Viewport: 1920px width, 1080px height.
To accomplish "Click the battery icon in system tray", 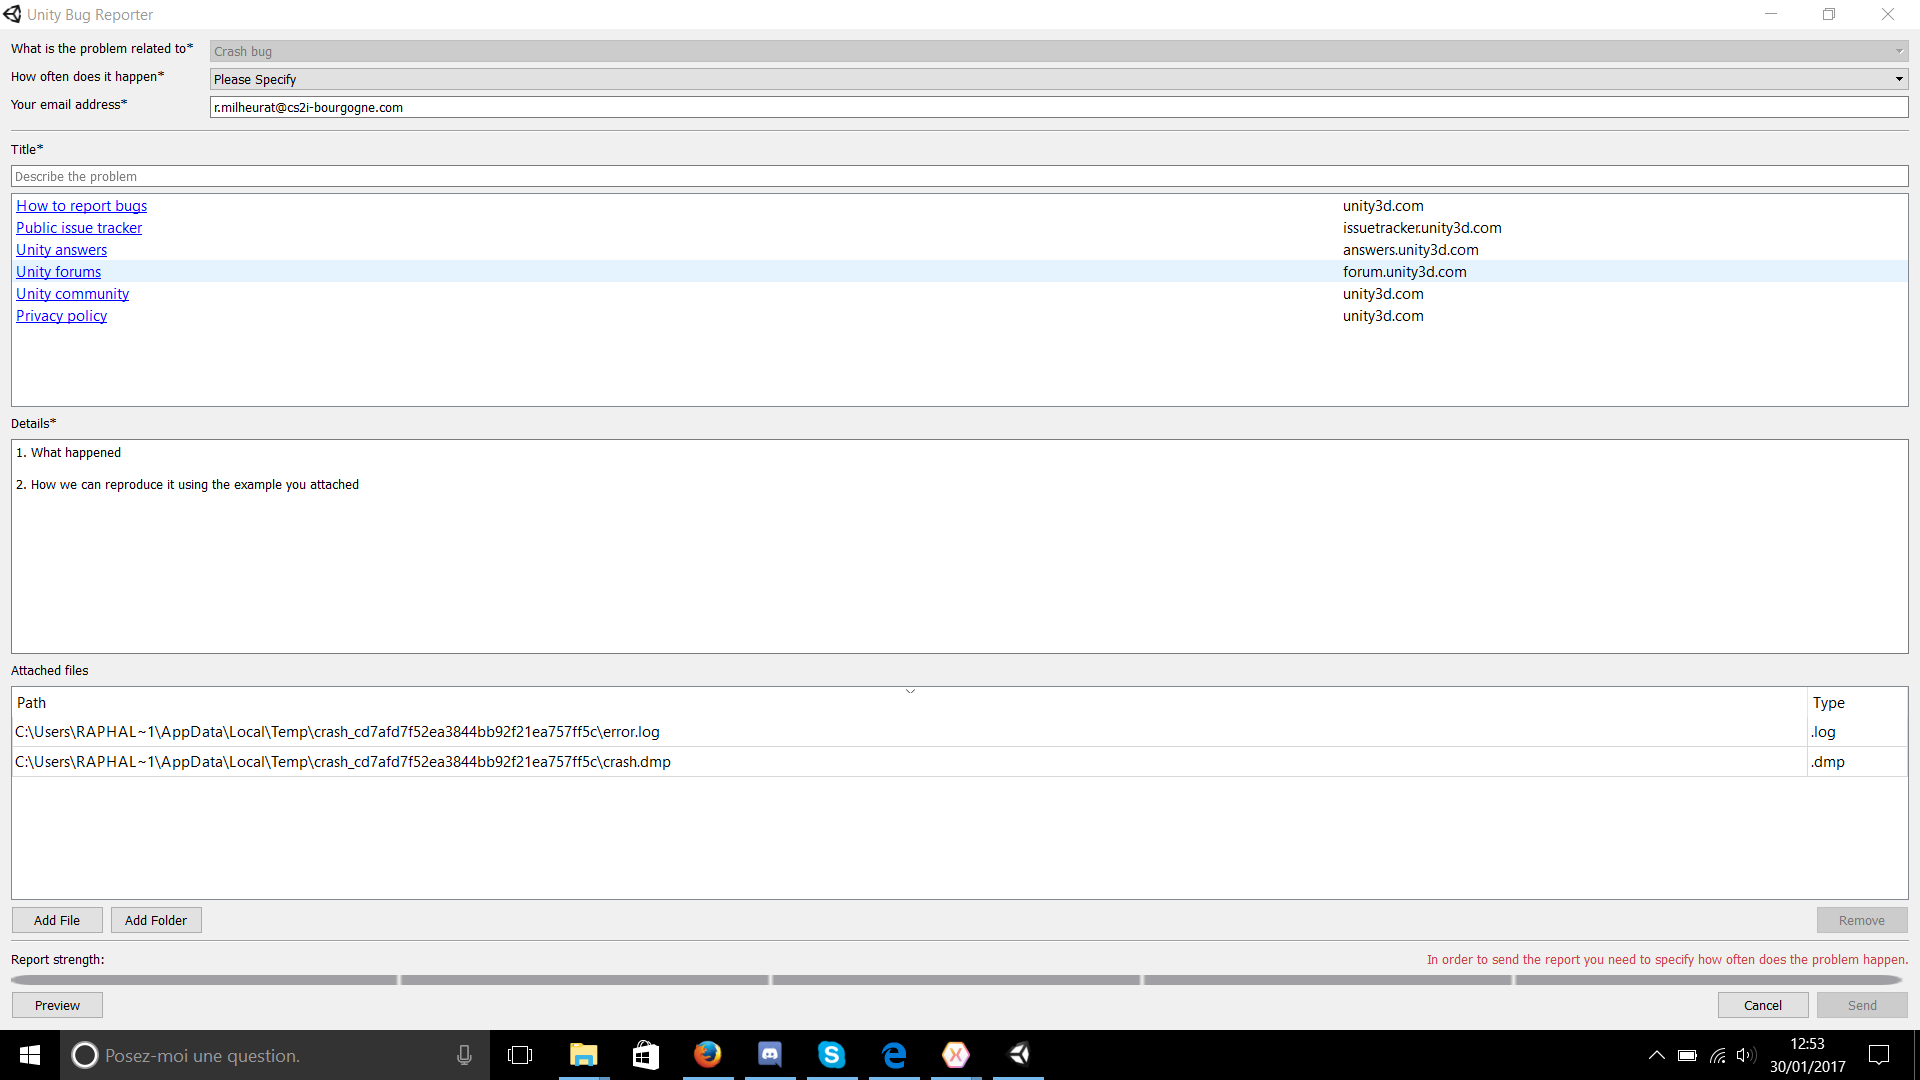I will pos(1687,1055).
